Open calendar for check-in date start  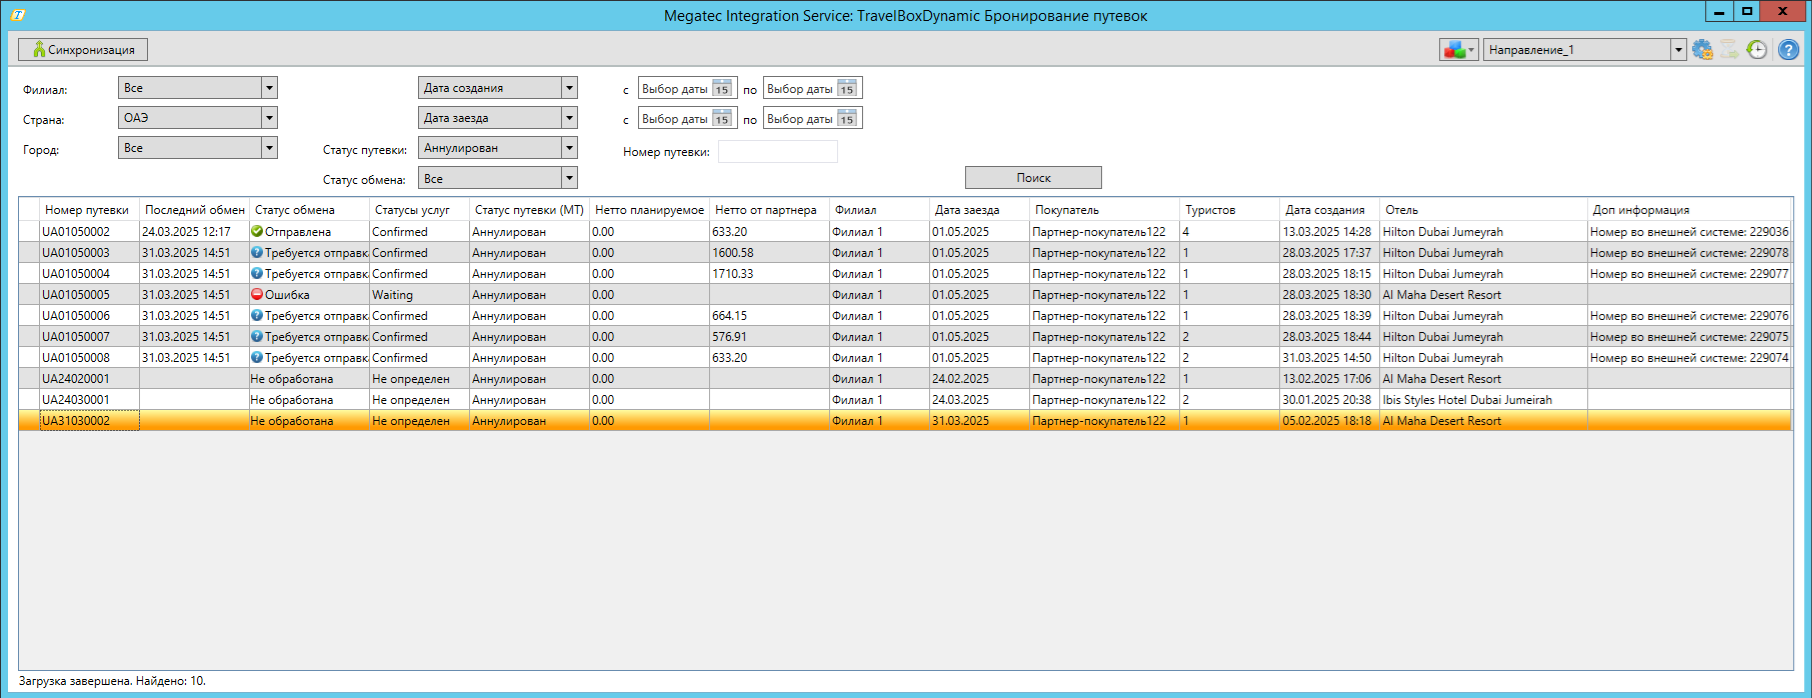[721, 119]
